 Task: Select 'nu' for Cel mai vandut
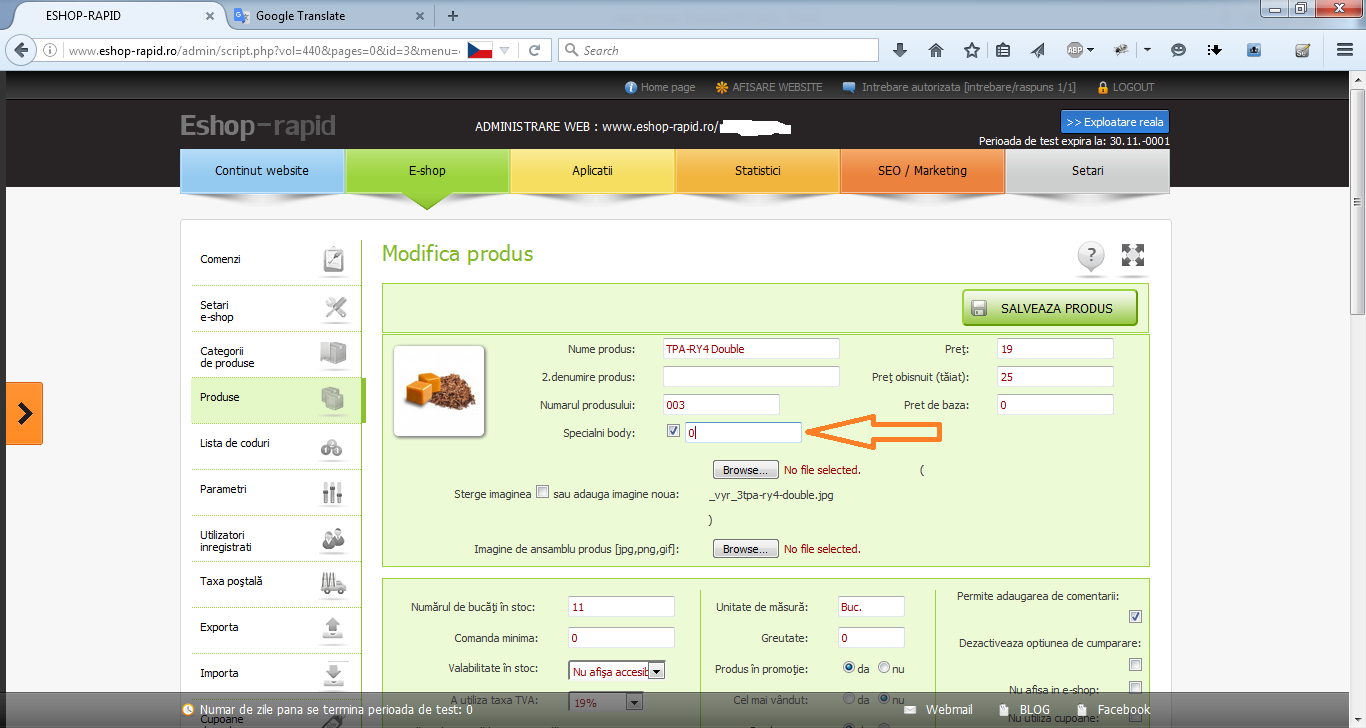[x=884, y=700]
